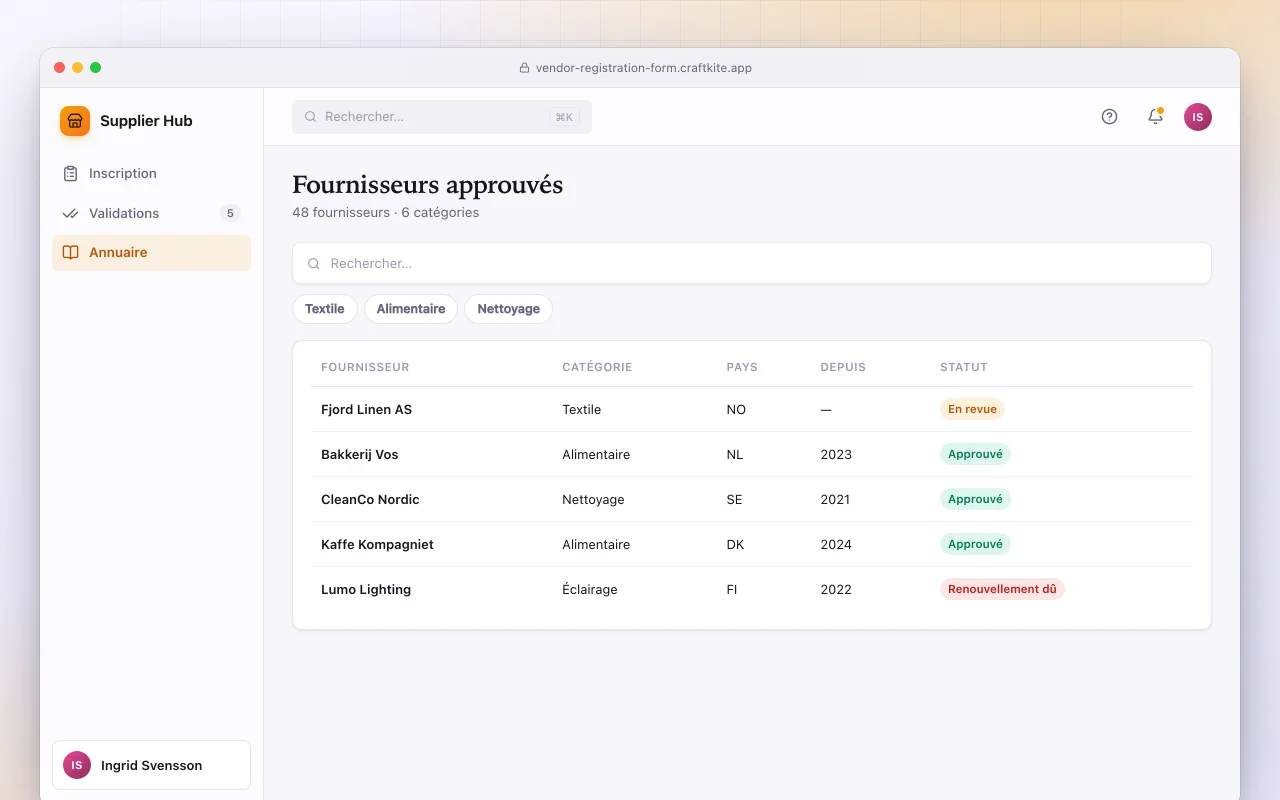Toggle the Textile filter chip
This screenshot has height=800, width=1280.
pos(325,309)
